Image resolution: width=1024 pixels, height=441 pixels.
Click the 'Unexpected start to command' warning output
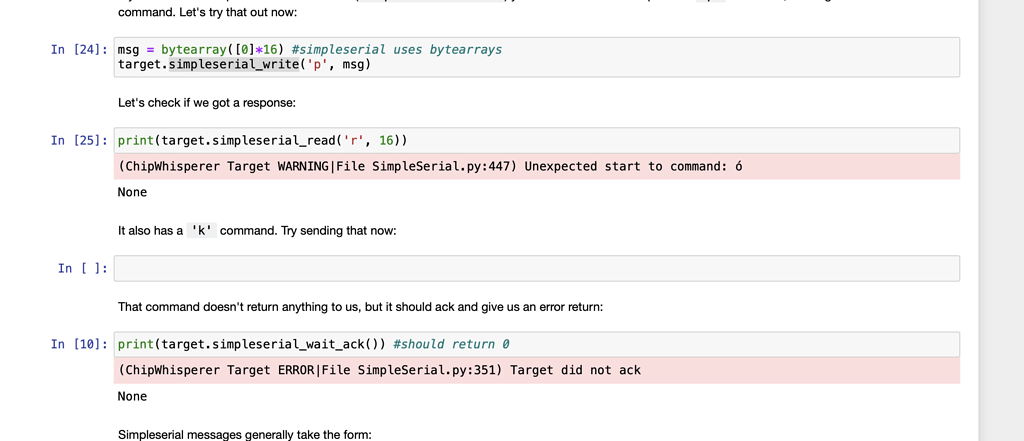coord(430,166)
